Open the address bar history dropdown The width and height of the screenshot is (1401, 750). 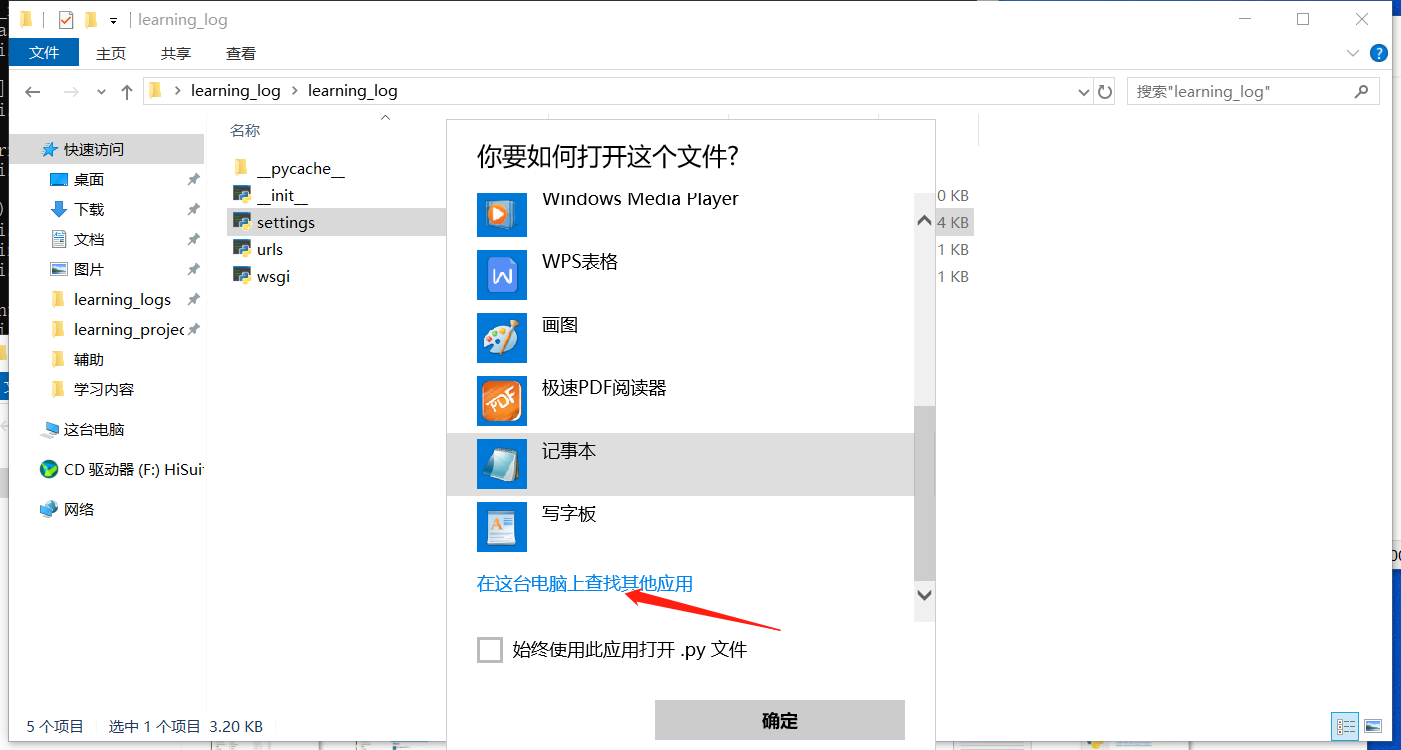(1083, 91)
